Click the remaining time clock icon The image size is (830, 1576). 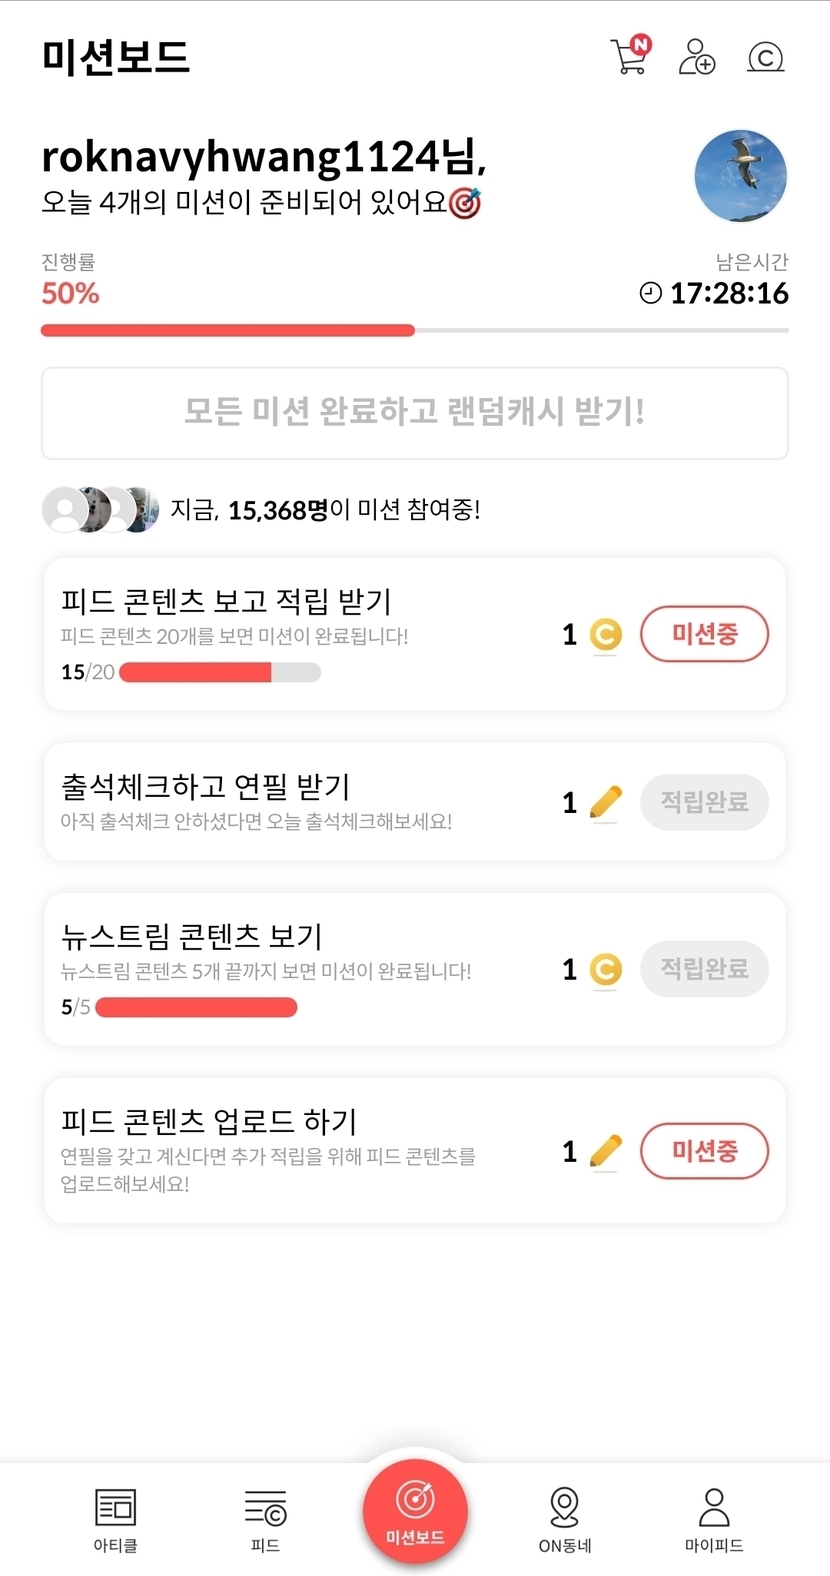tap(651, 293)
